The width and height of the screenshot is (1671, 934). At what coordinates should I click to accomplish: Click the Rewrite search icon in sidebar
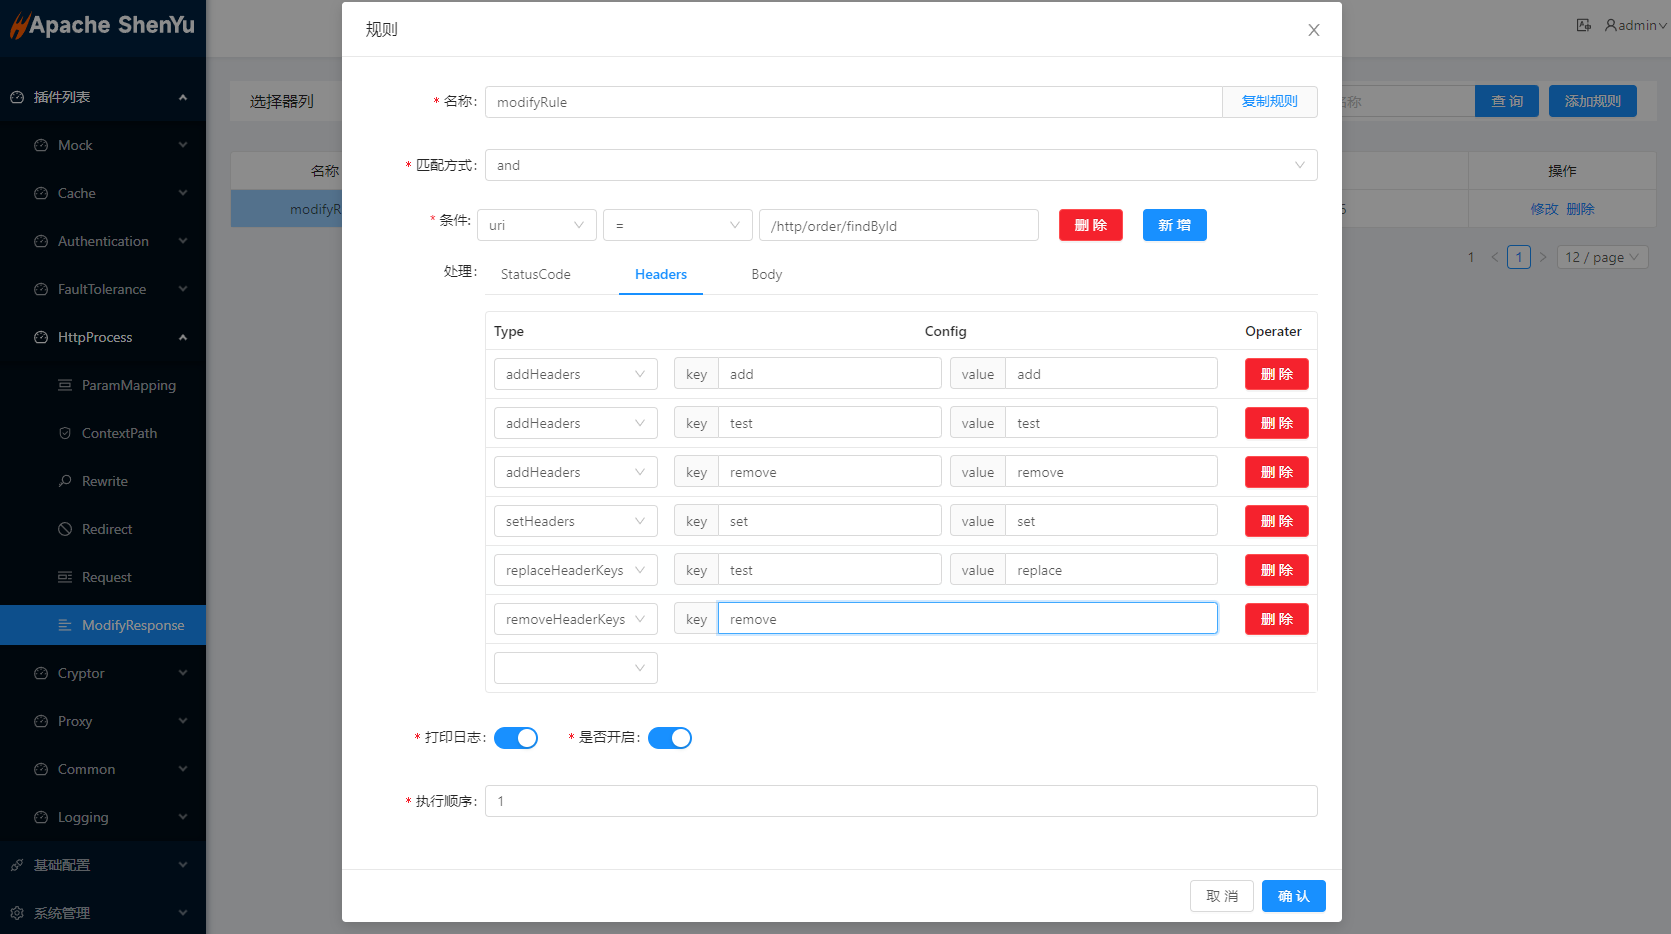click(x=65, y=481)
